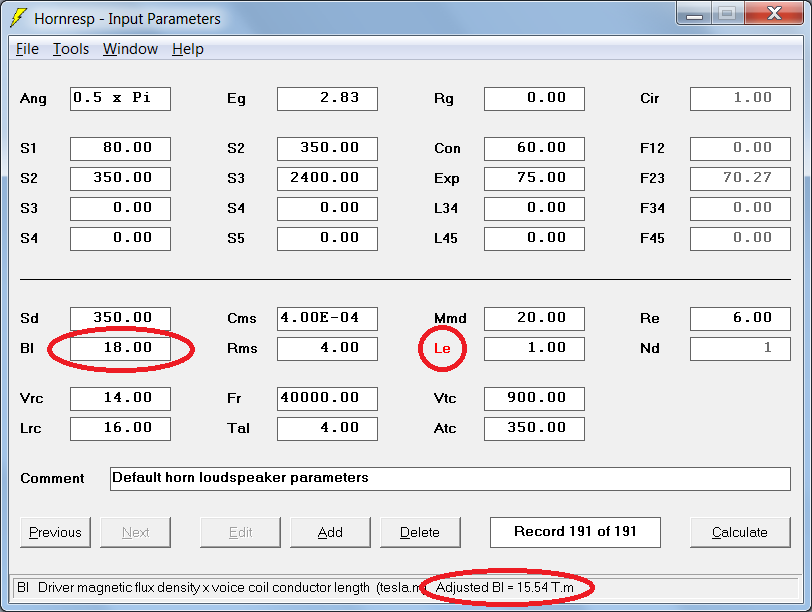Click the Hornresp lightning bolt title icon

[19, 18]
